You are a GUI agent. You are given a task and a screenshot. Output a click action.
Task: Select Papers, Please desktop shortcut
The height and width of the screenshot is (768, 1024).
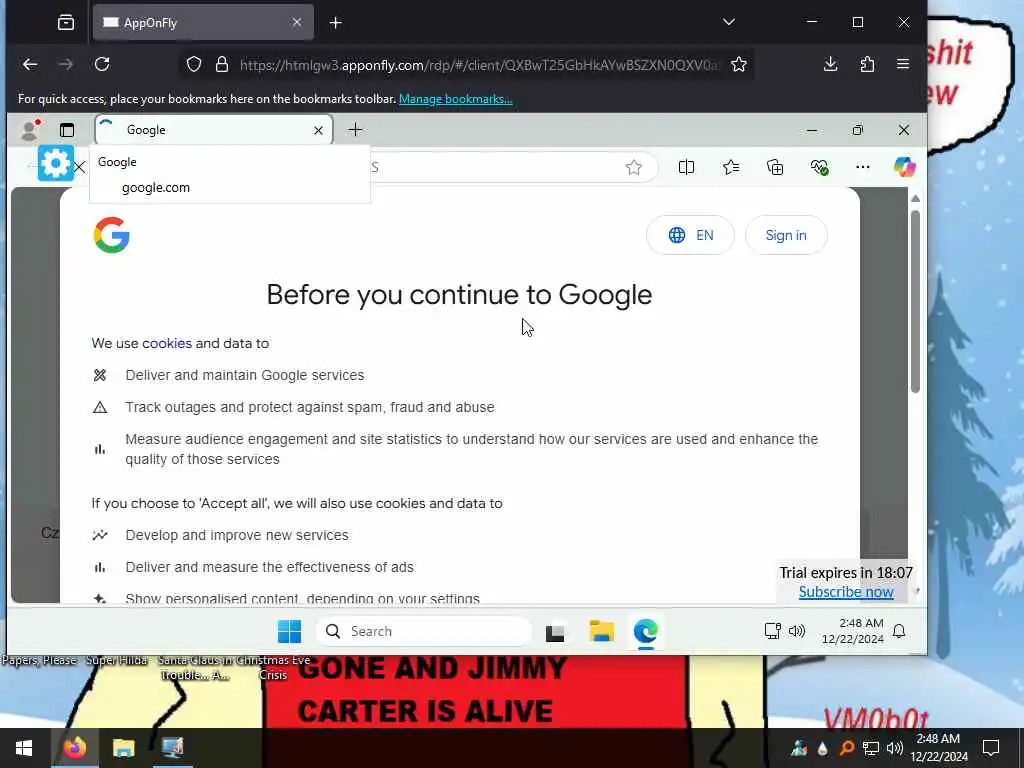click(39, 660)
